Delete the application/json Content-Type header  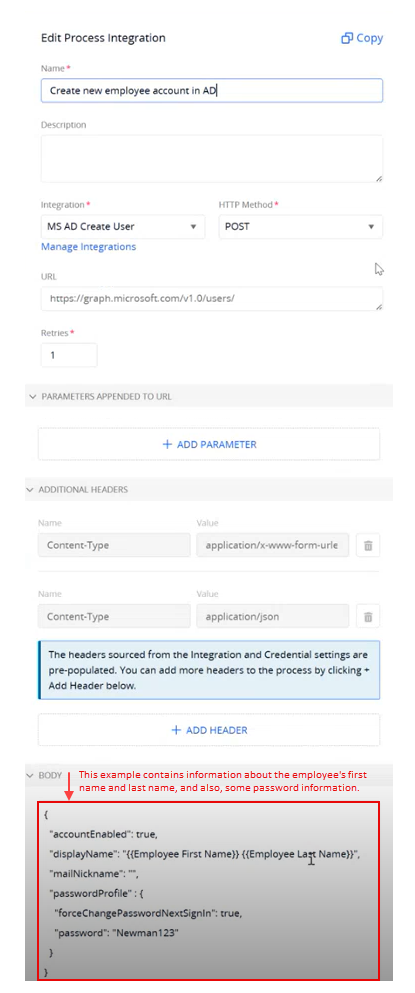368,616
